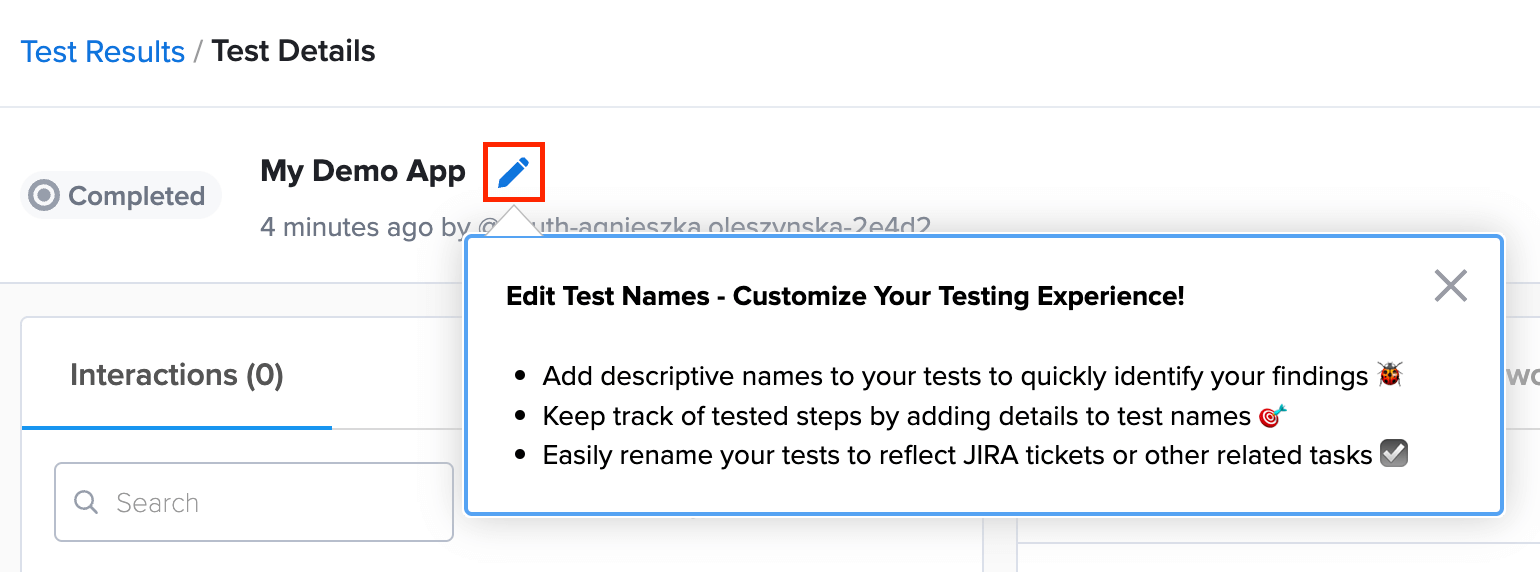Screen dimensions: 1540x572
Task: Click the dart target emoji in the tooltip
Action: pyautogui.click(x=1273, y=415)
